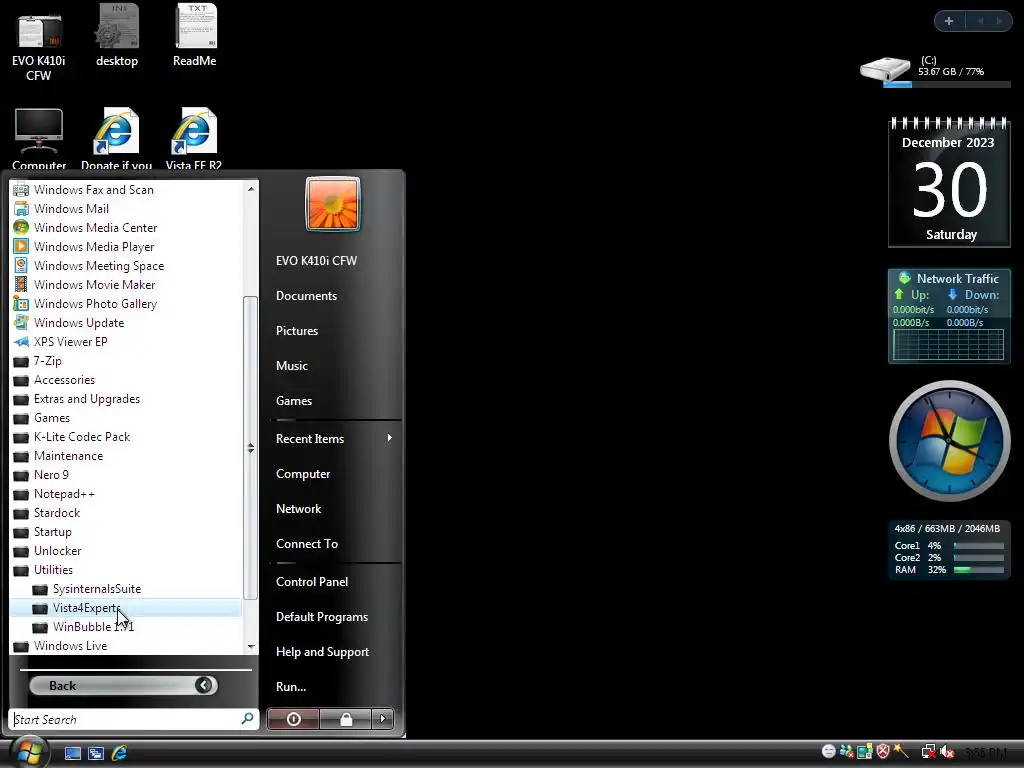Select the desktop INI file icon
Image resolution: width=1024 pixels, height=768 pixels.
click(x=117, y=36)
